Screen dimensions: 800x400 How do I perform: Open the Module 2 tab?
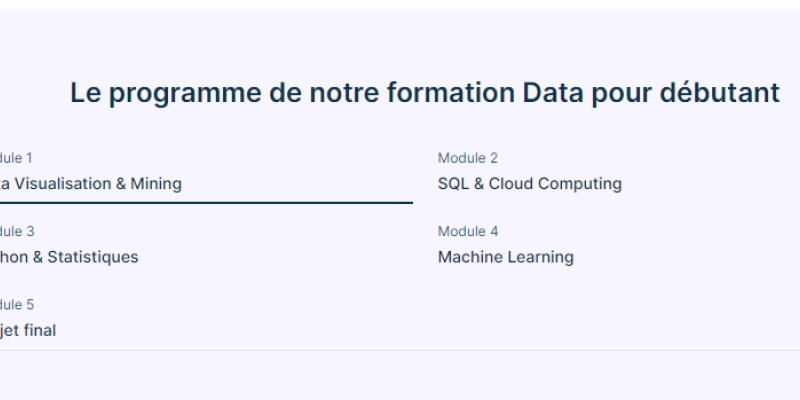click(467, 158)
